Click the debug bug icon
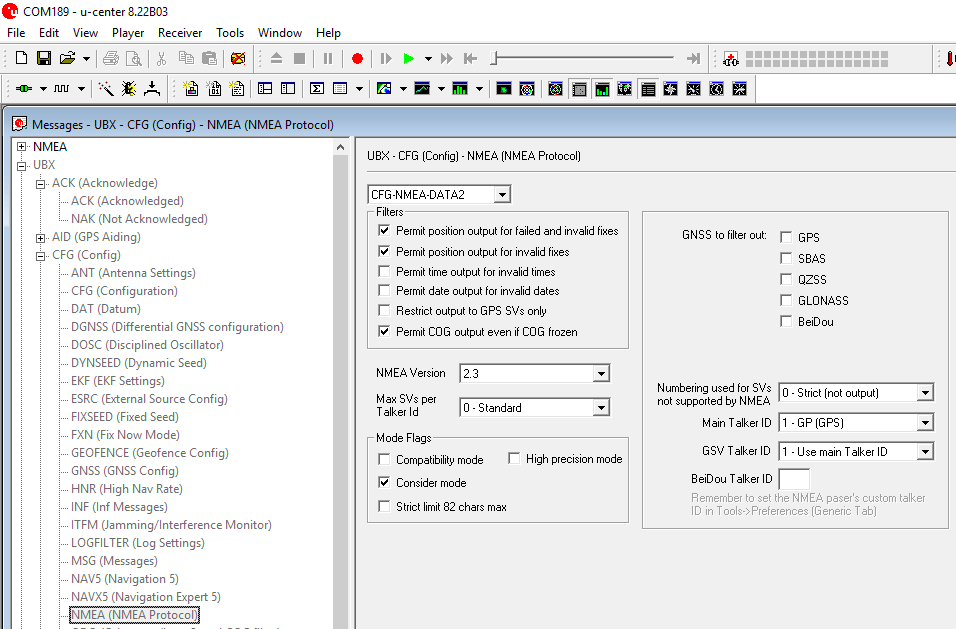Image resolution: width=956 pixels, height=629 pixels. (x=129, y=89)
